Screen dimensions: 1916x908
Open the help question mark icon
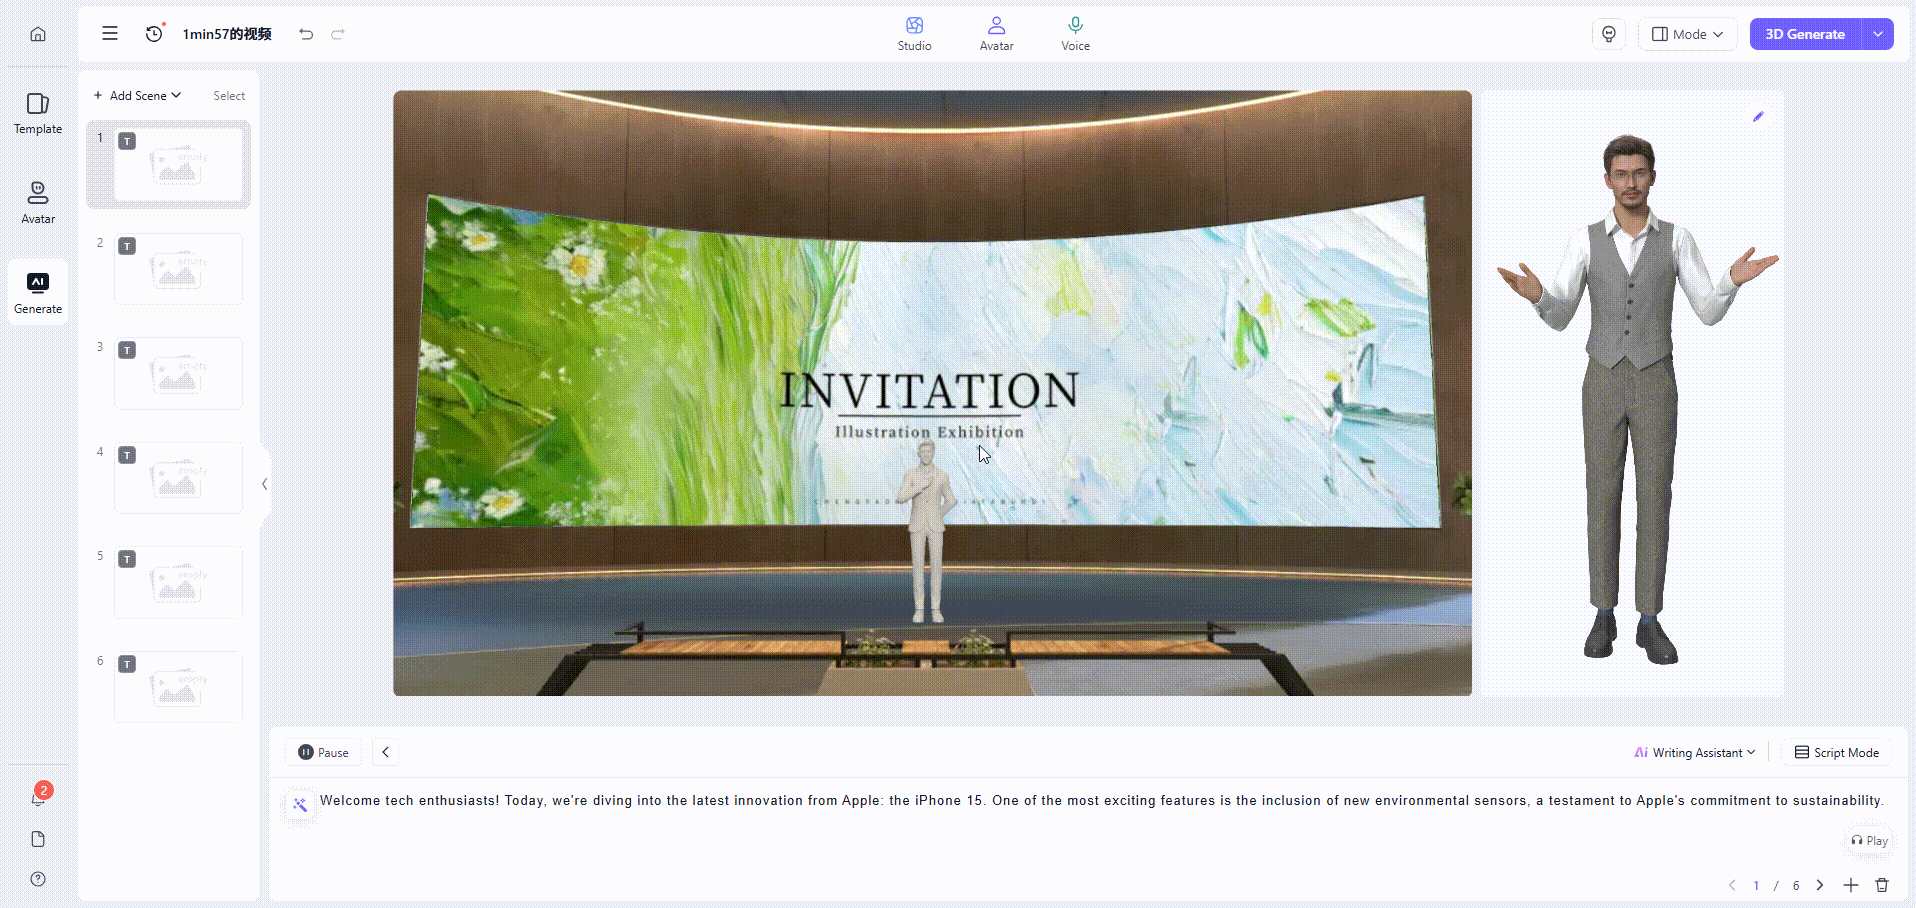point(38,879)
